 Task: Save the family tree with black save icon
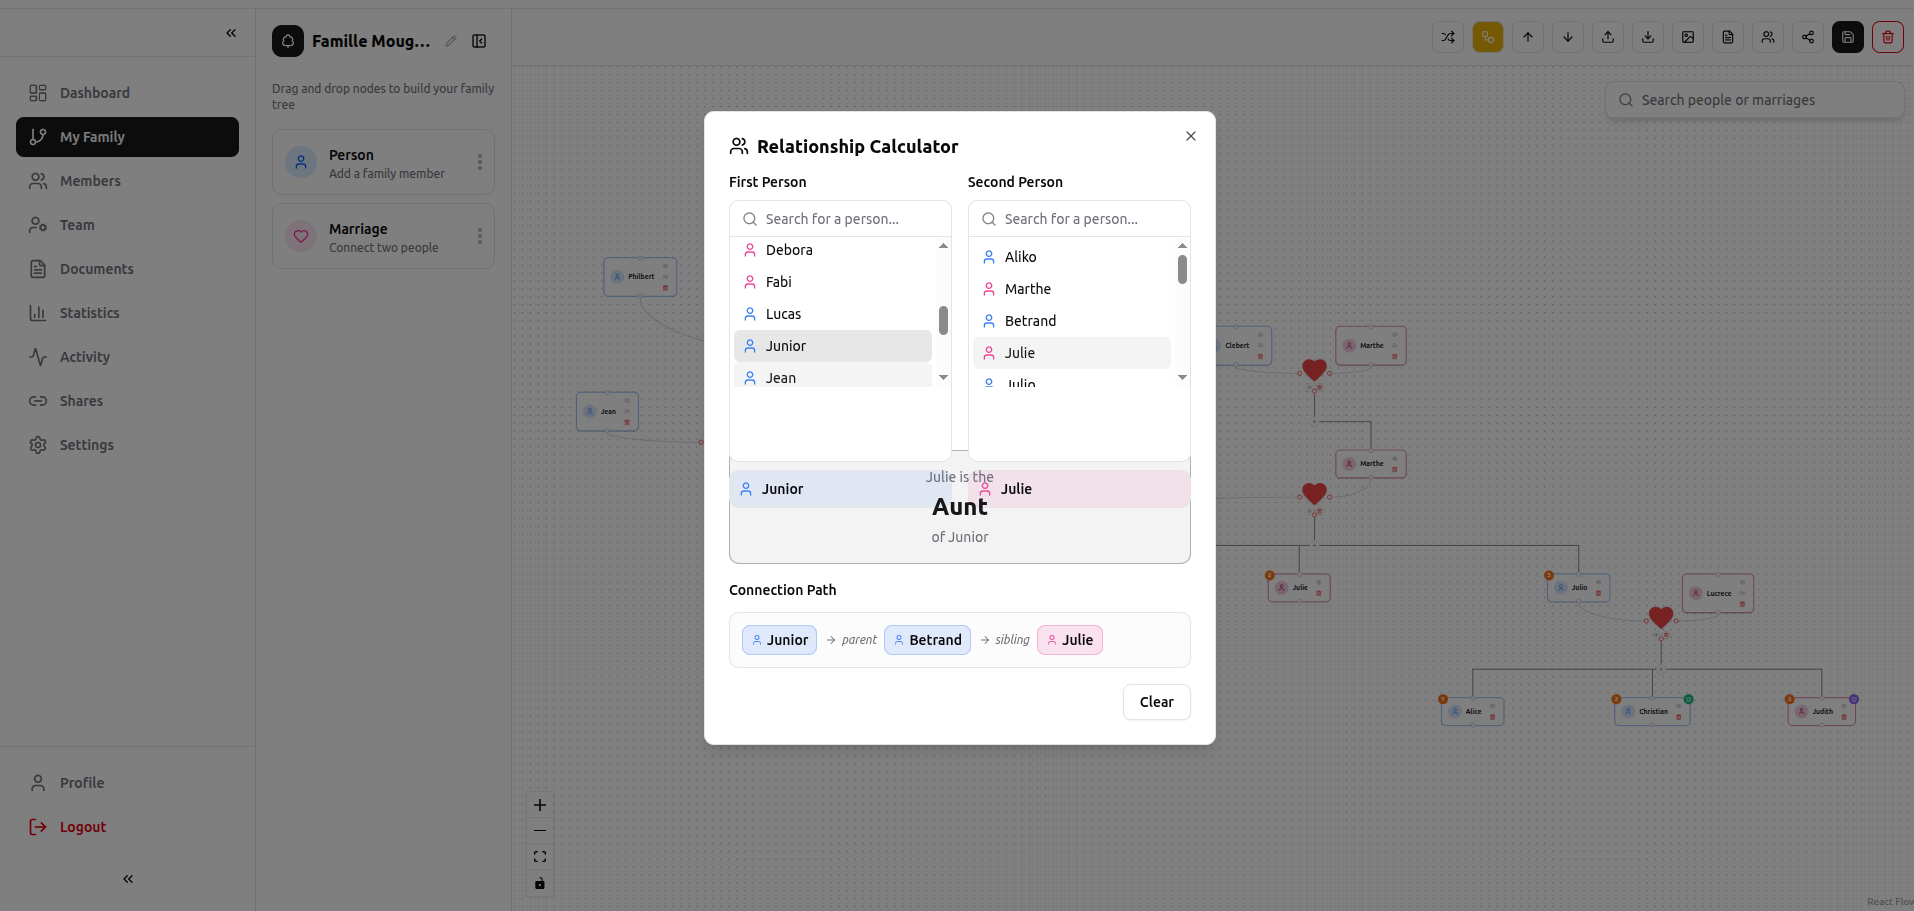pyautogui.click(x=1848, y=37)
